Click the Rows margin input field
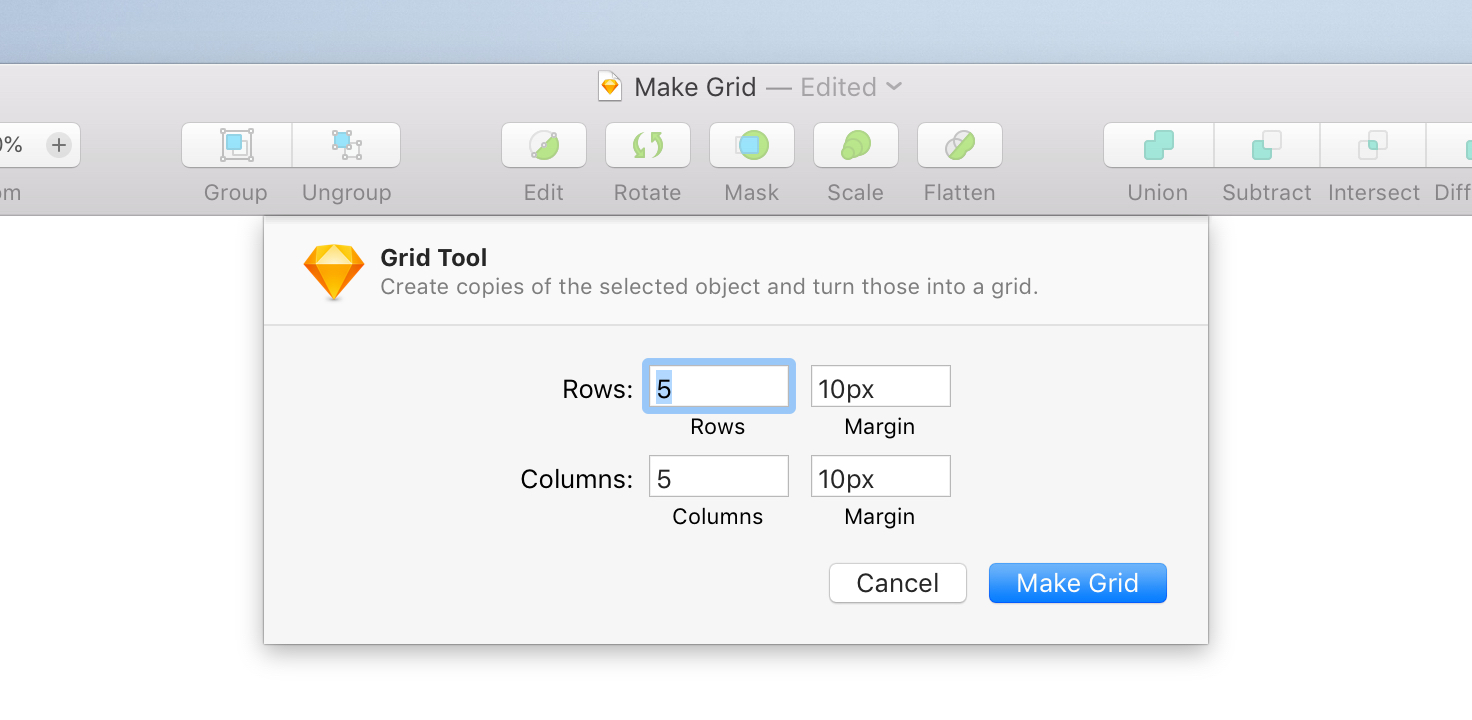Image resolution: width=1472 pixels, height=720 pixels. [880, 386]
